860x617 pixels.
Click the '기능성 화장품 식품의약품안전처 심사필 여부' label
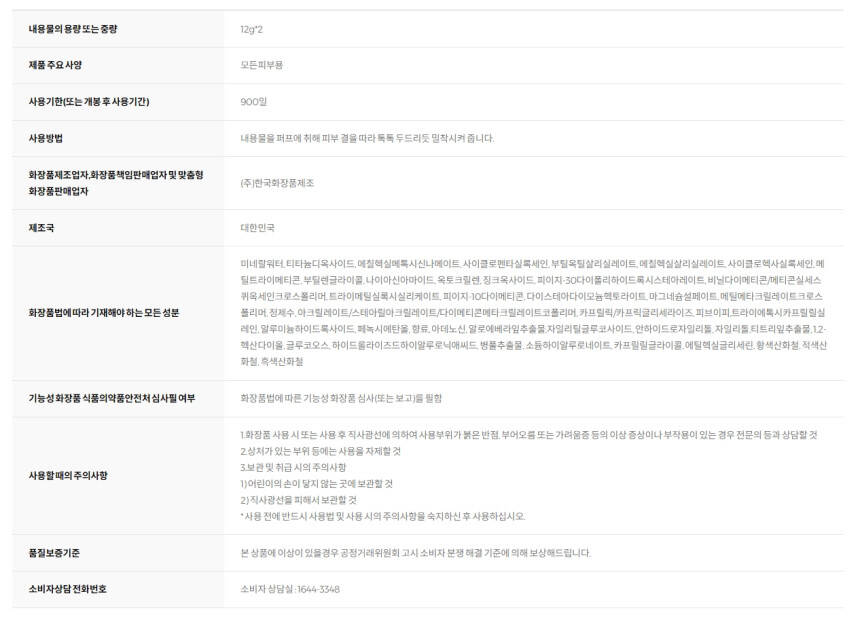[x=111, y=398]
